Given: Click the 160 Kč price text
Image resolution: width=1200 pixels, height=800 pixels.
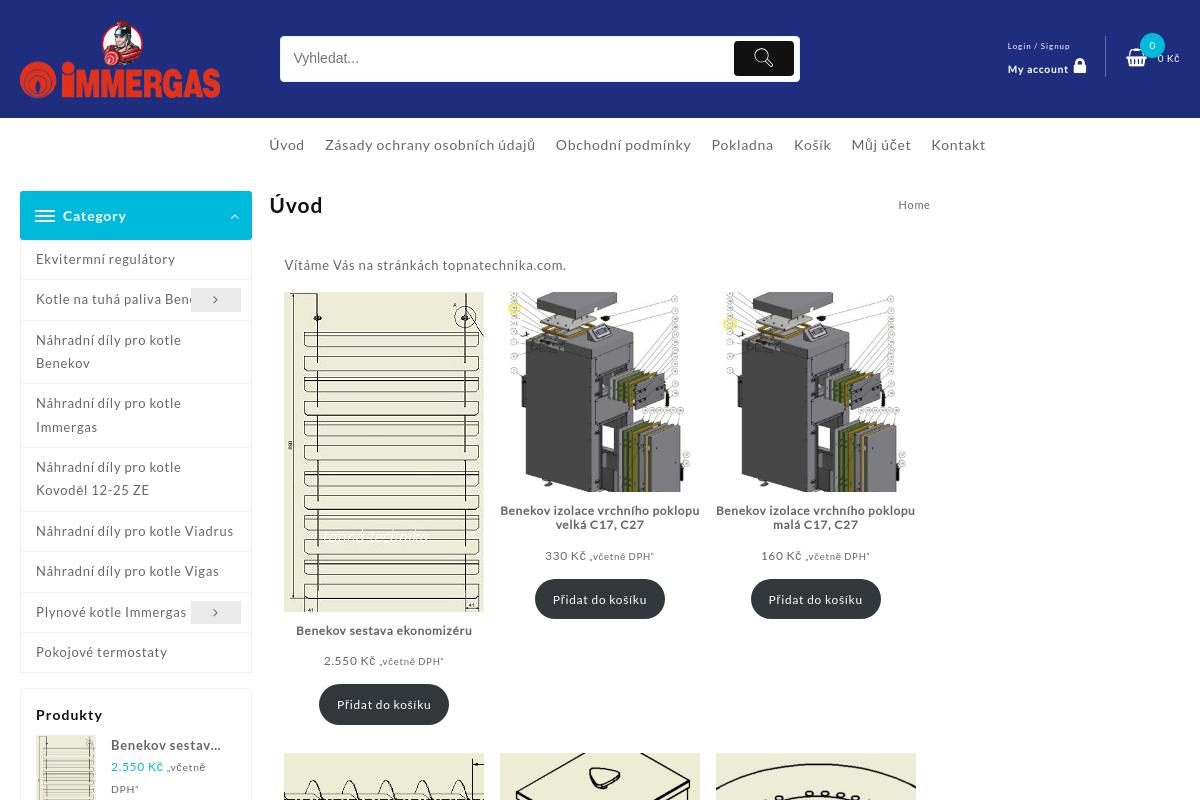Looking at the screenshot, I should [782, 556].
